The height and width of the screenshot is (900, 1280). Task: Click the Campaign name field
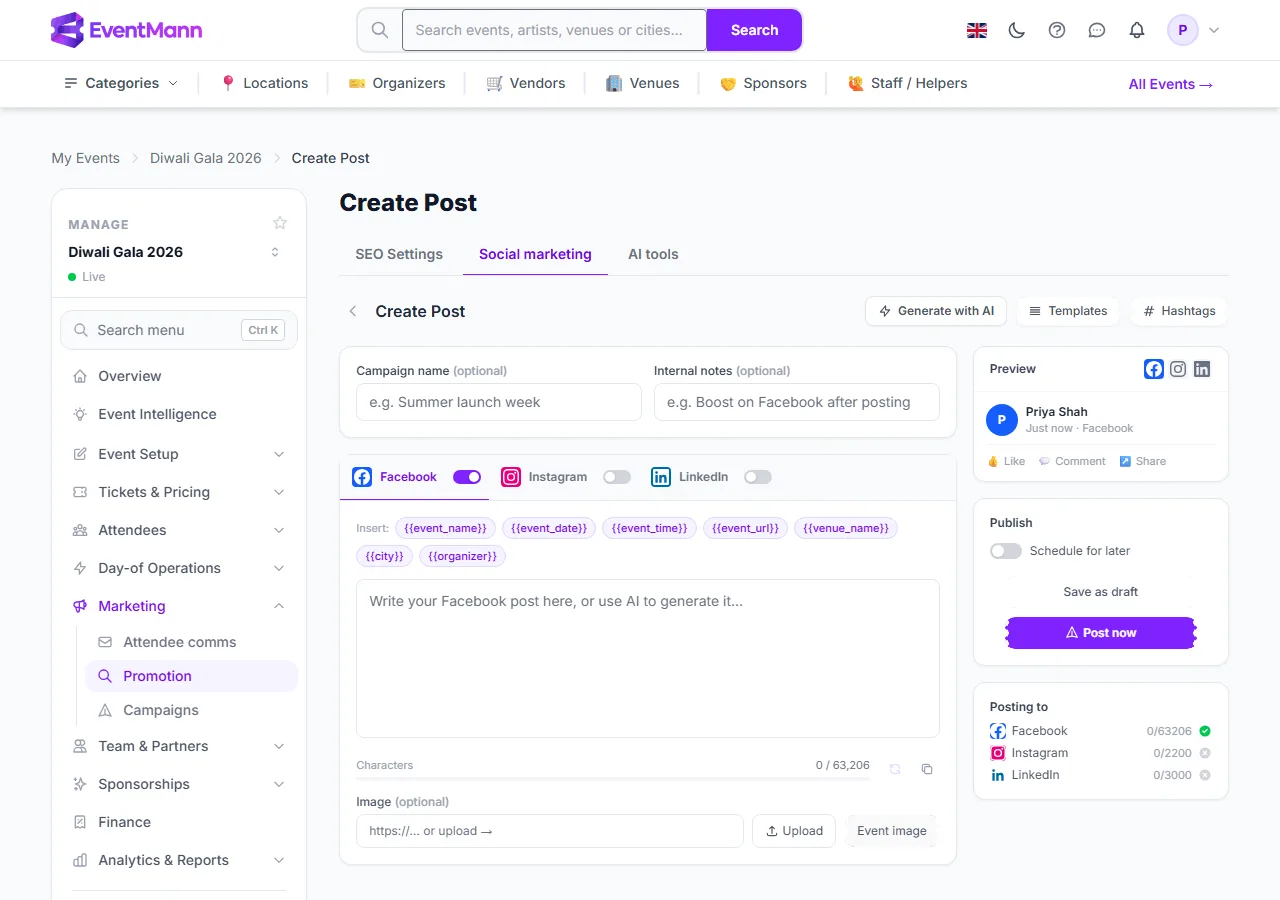point(499,402)
